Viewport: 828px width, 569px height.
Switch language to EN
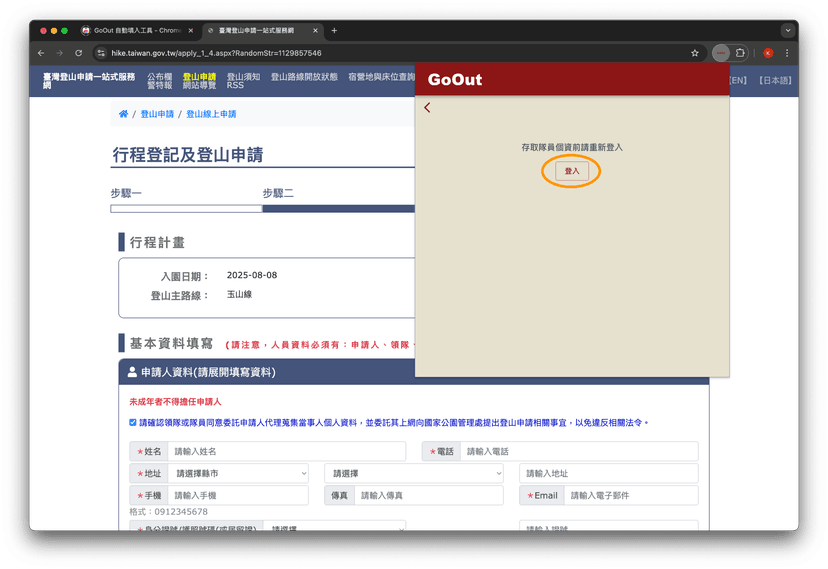(x=738, y=80)
